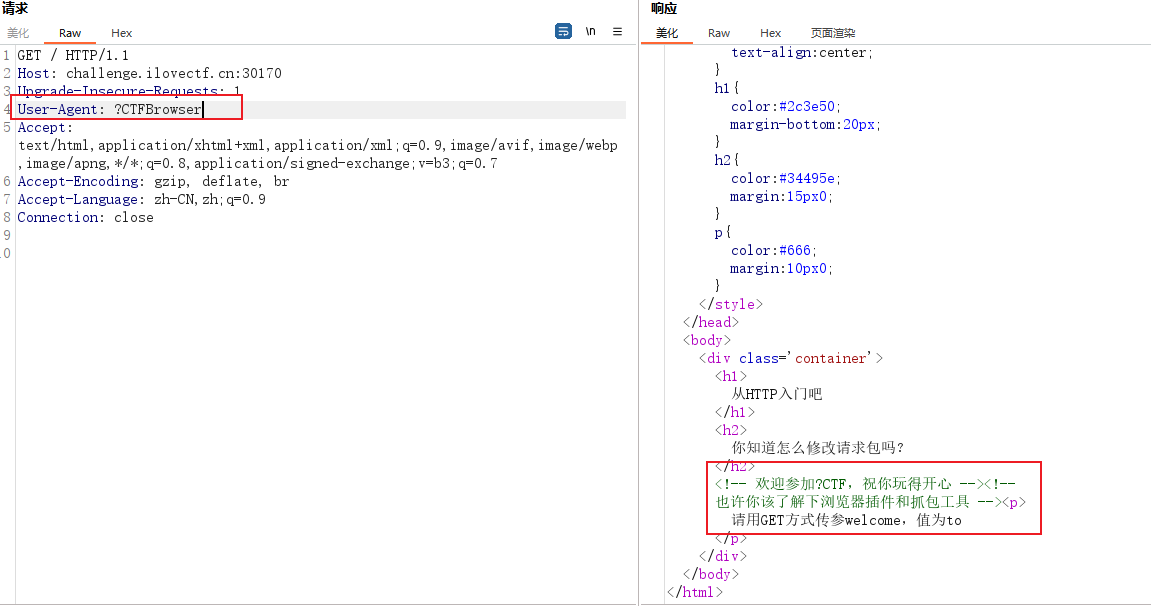This screenshot has width=1151, height=606.
Task: Click the 响应 panel title
Action: [664, 9]
